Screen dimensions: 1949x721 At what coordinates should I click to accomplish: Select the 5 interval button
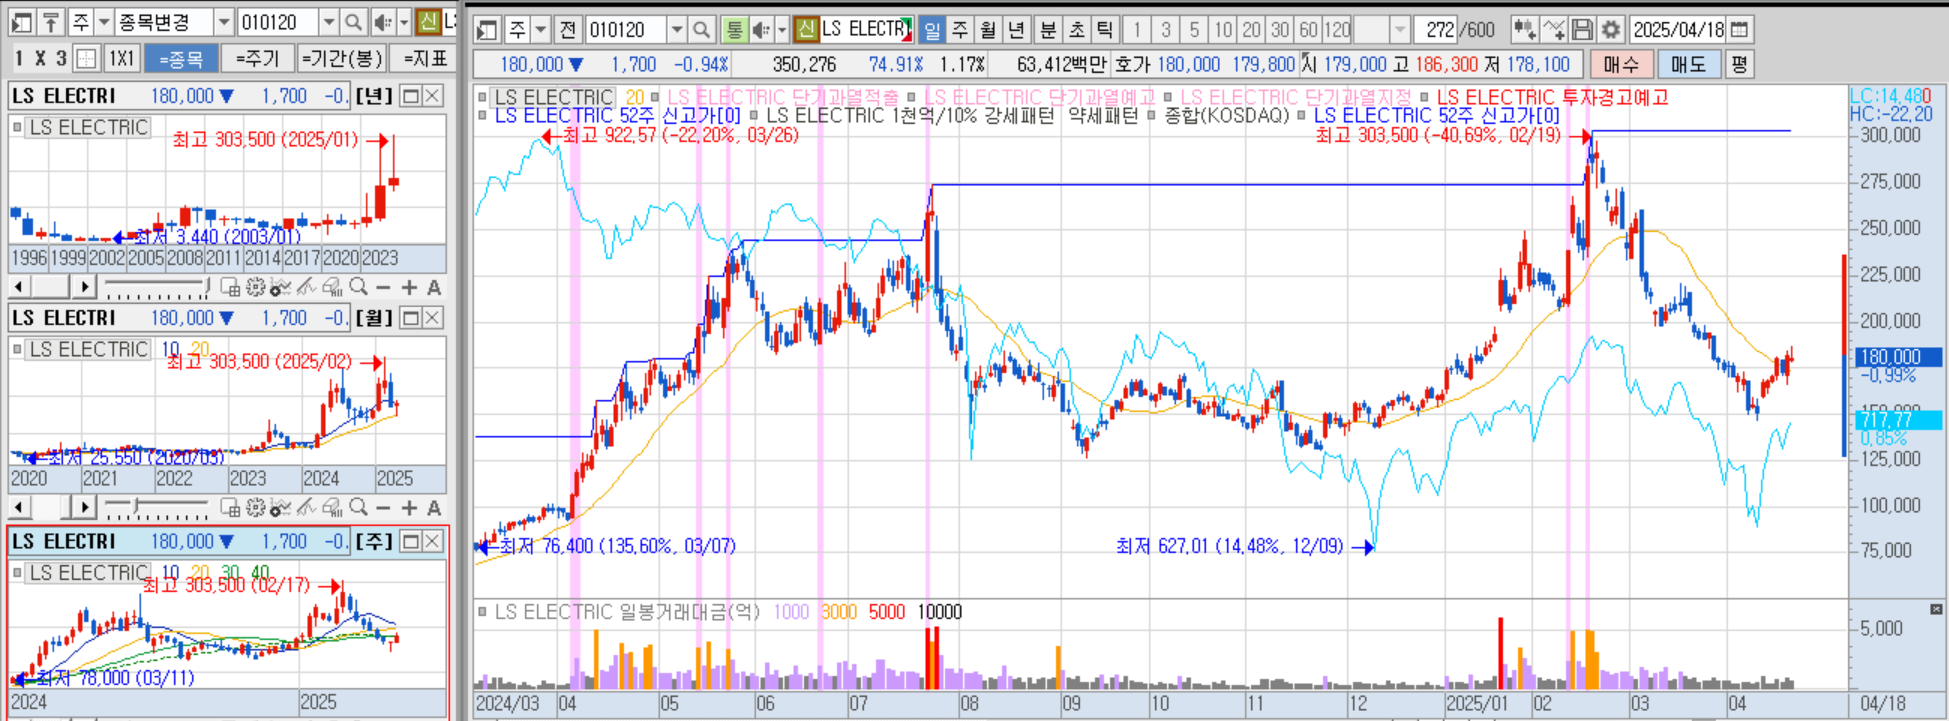pyautogui.click(x=1194, y=30)
